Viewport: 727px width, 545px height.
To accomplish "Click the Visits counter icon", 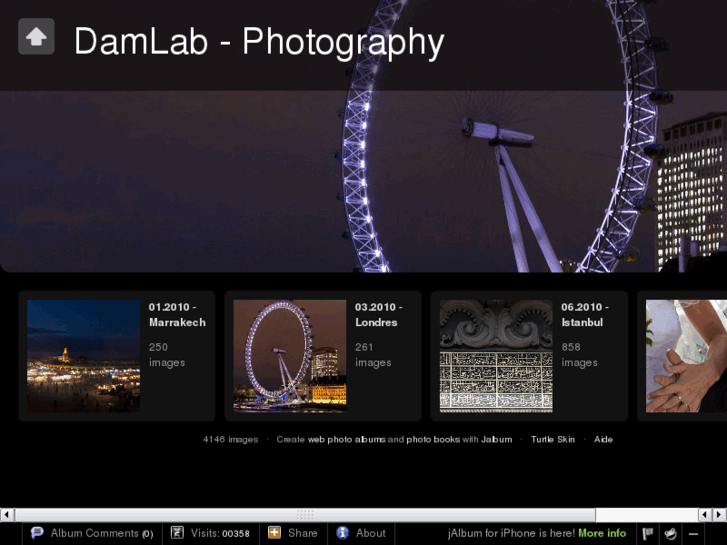I will coord(177,533).
